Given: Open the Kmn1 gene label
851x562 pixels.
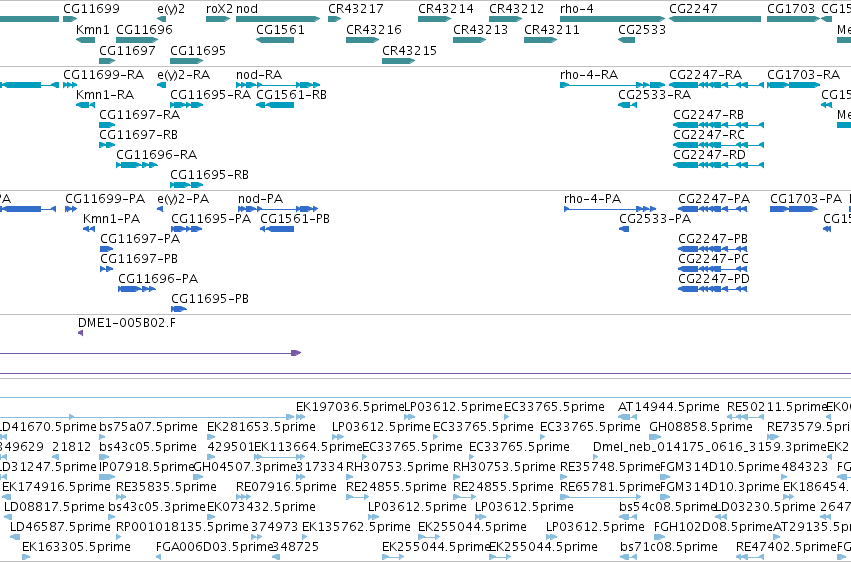Looking at the screenshot, I should pyautogui.click(x=93, y=29).
